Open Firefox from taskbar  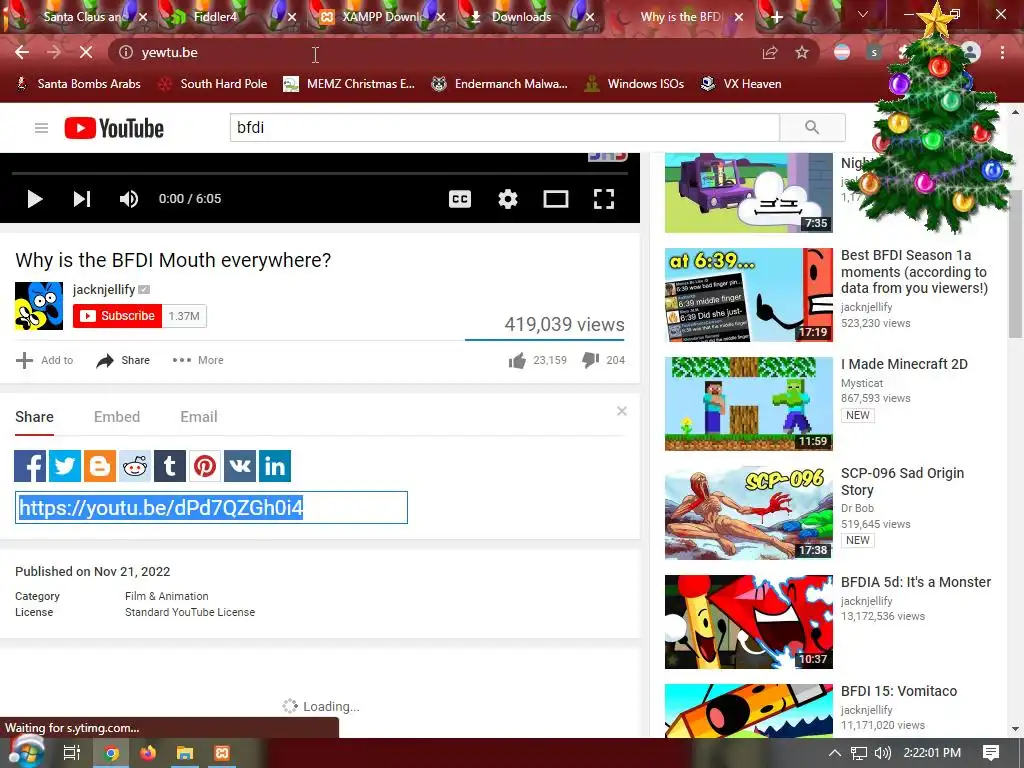coord(148,753)
